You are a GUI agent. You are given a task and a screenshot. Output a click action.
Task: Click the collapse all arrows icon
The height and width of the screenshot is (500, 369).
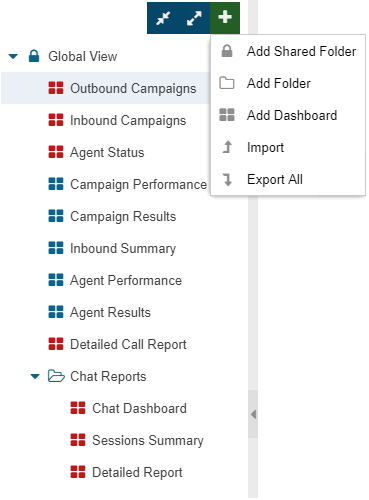[x=163, y=18]
